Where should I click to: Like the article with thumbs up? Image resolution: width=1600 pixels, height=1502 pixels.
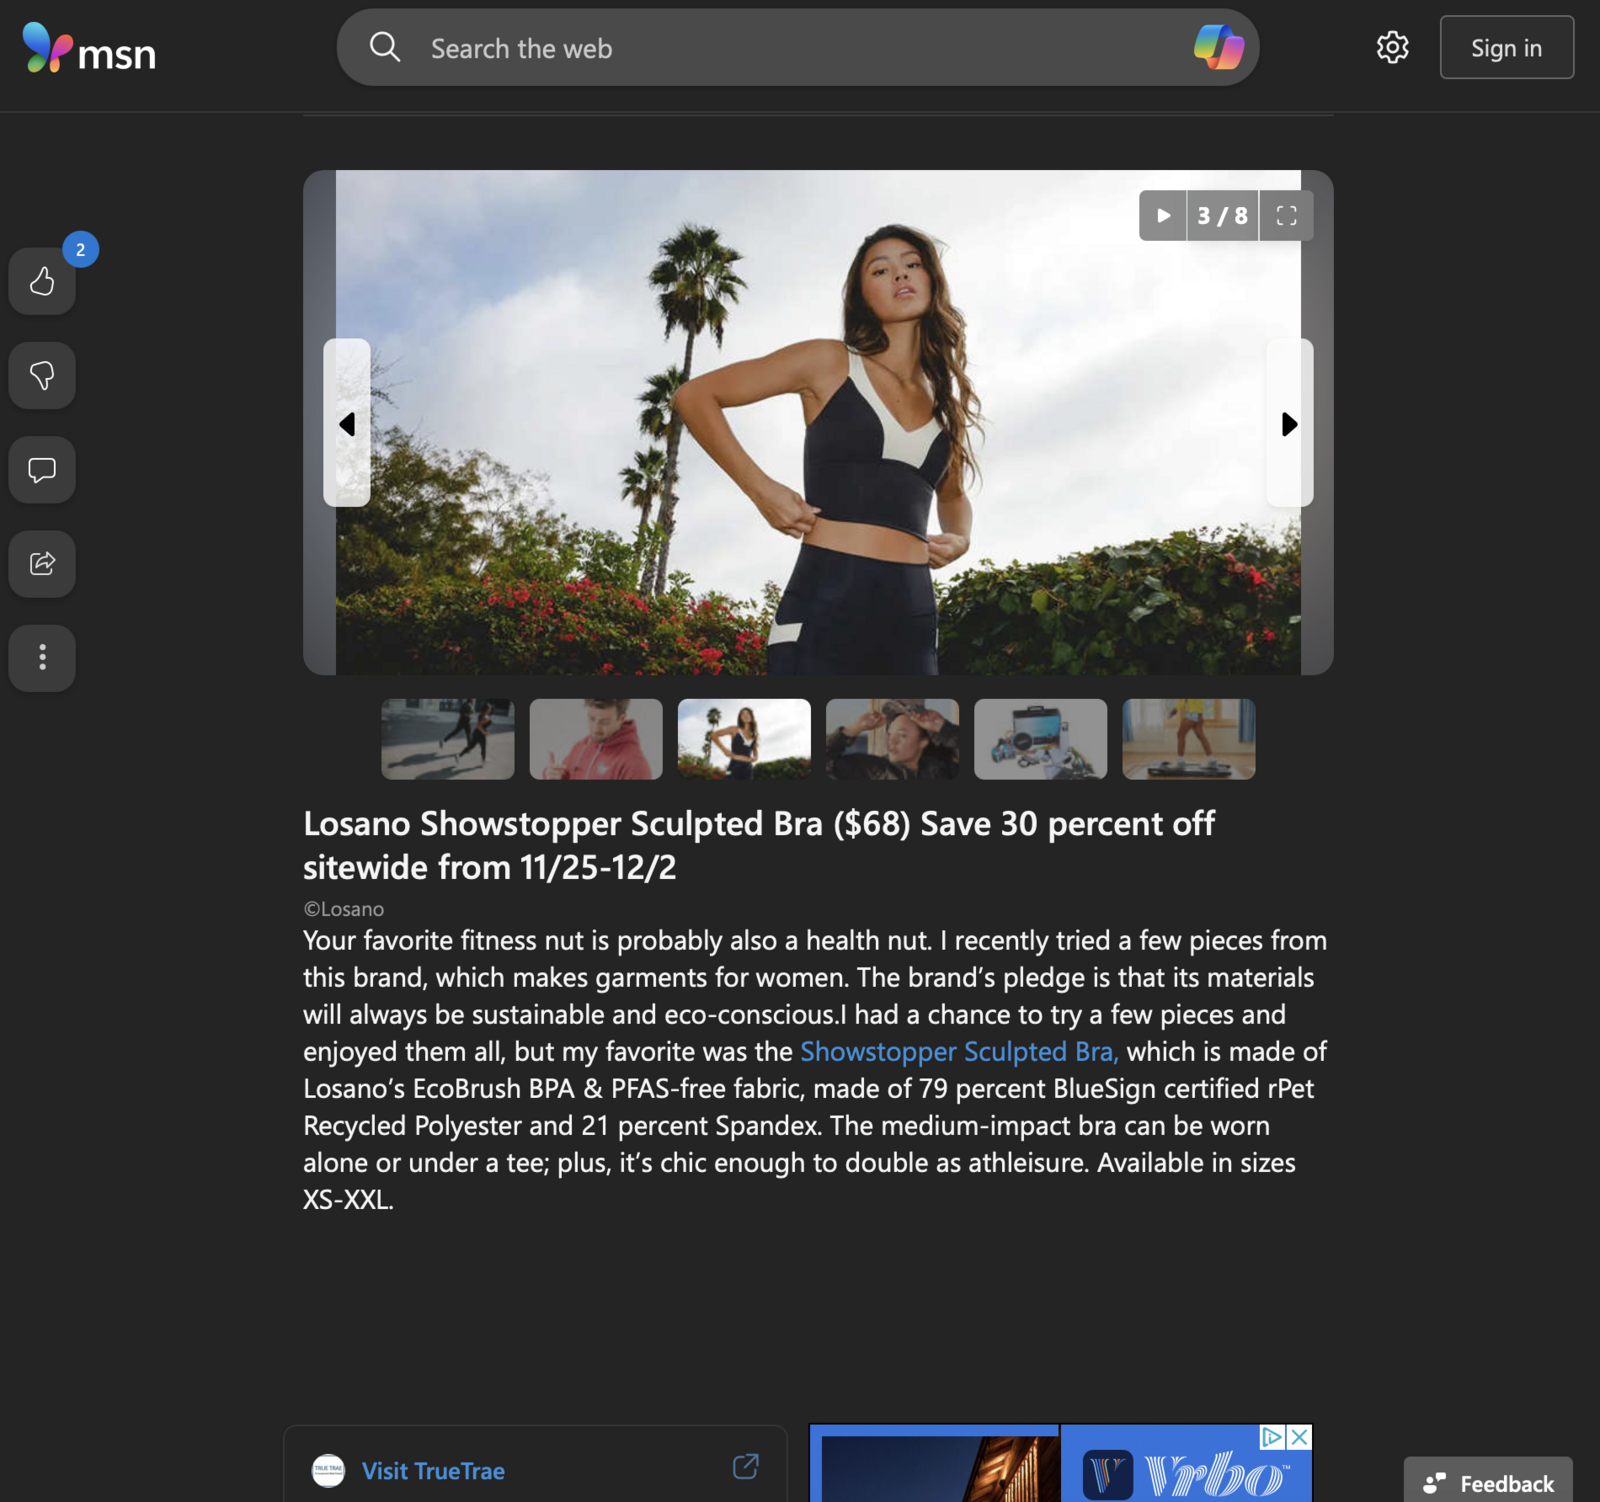[x=42, y=281]
